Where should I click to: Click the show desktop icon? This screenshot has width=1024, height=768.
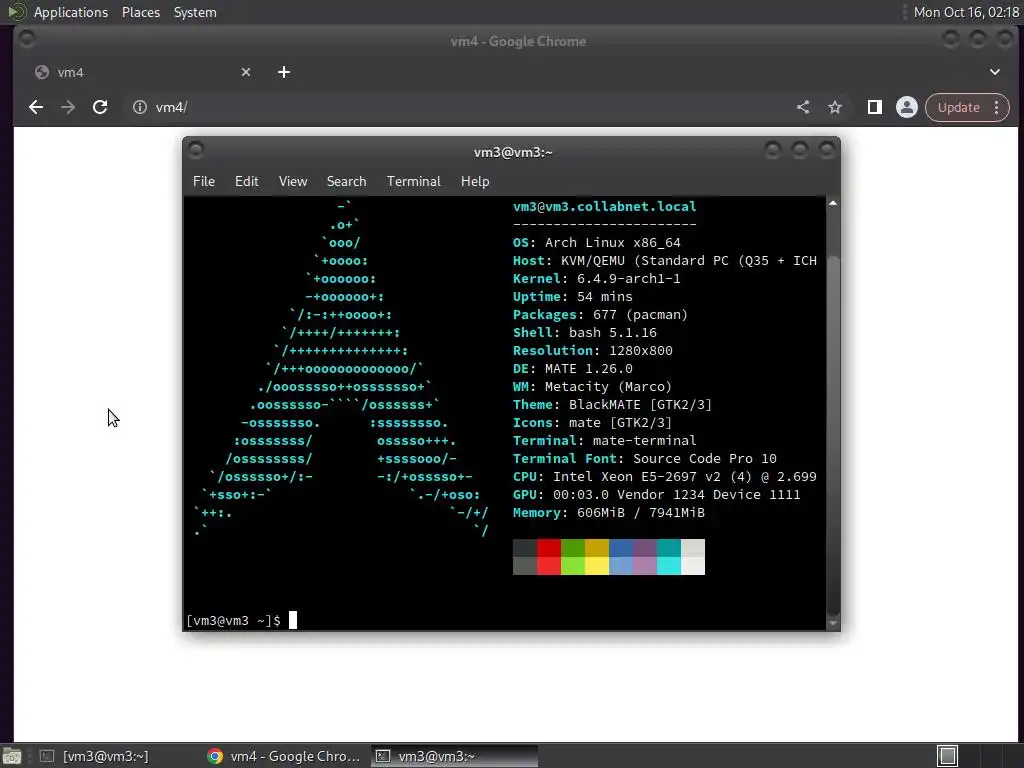tap(12, 756)
